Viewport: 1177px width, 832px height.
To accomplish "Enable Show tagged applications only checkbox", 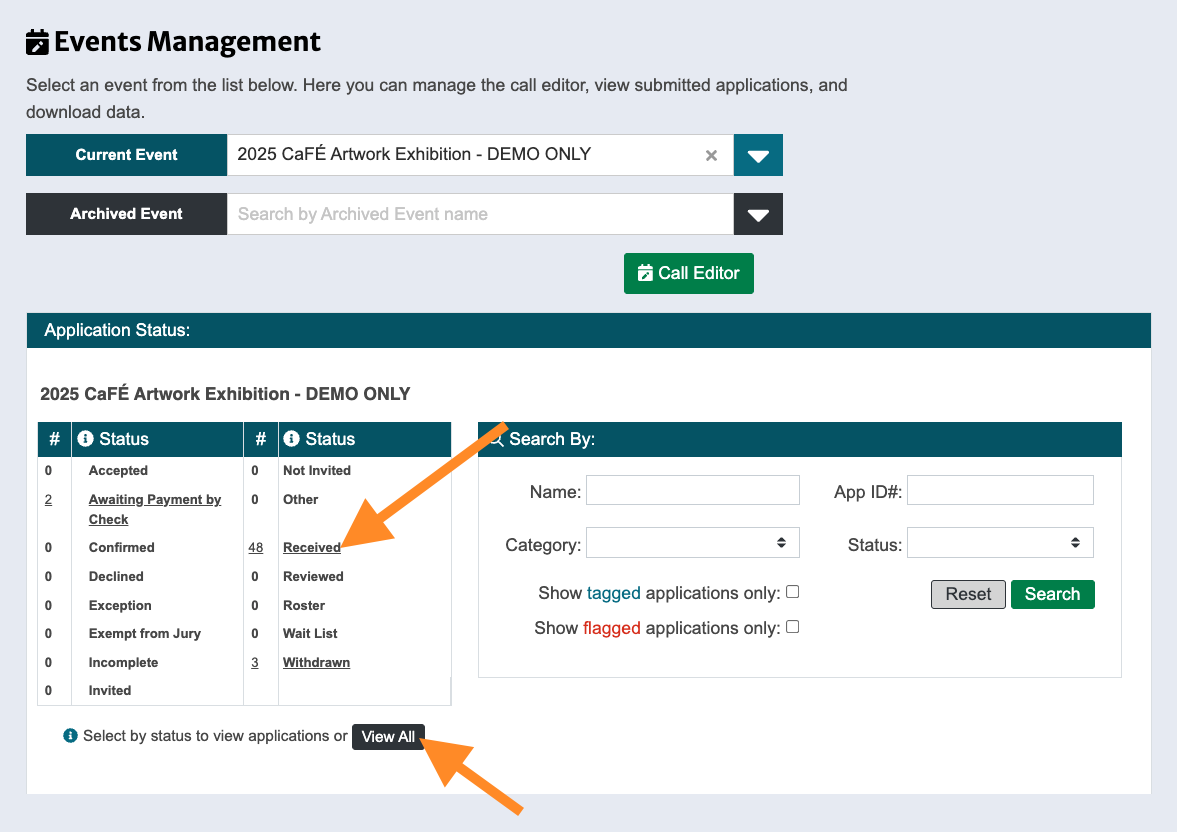I will pos(793,592).
